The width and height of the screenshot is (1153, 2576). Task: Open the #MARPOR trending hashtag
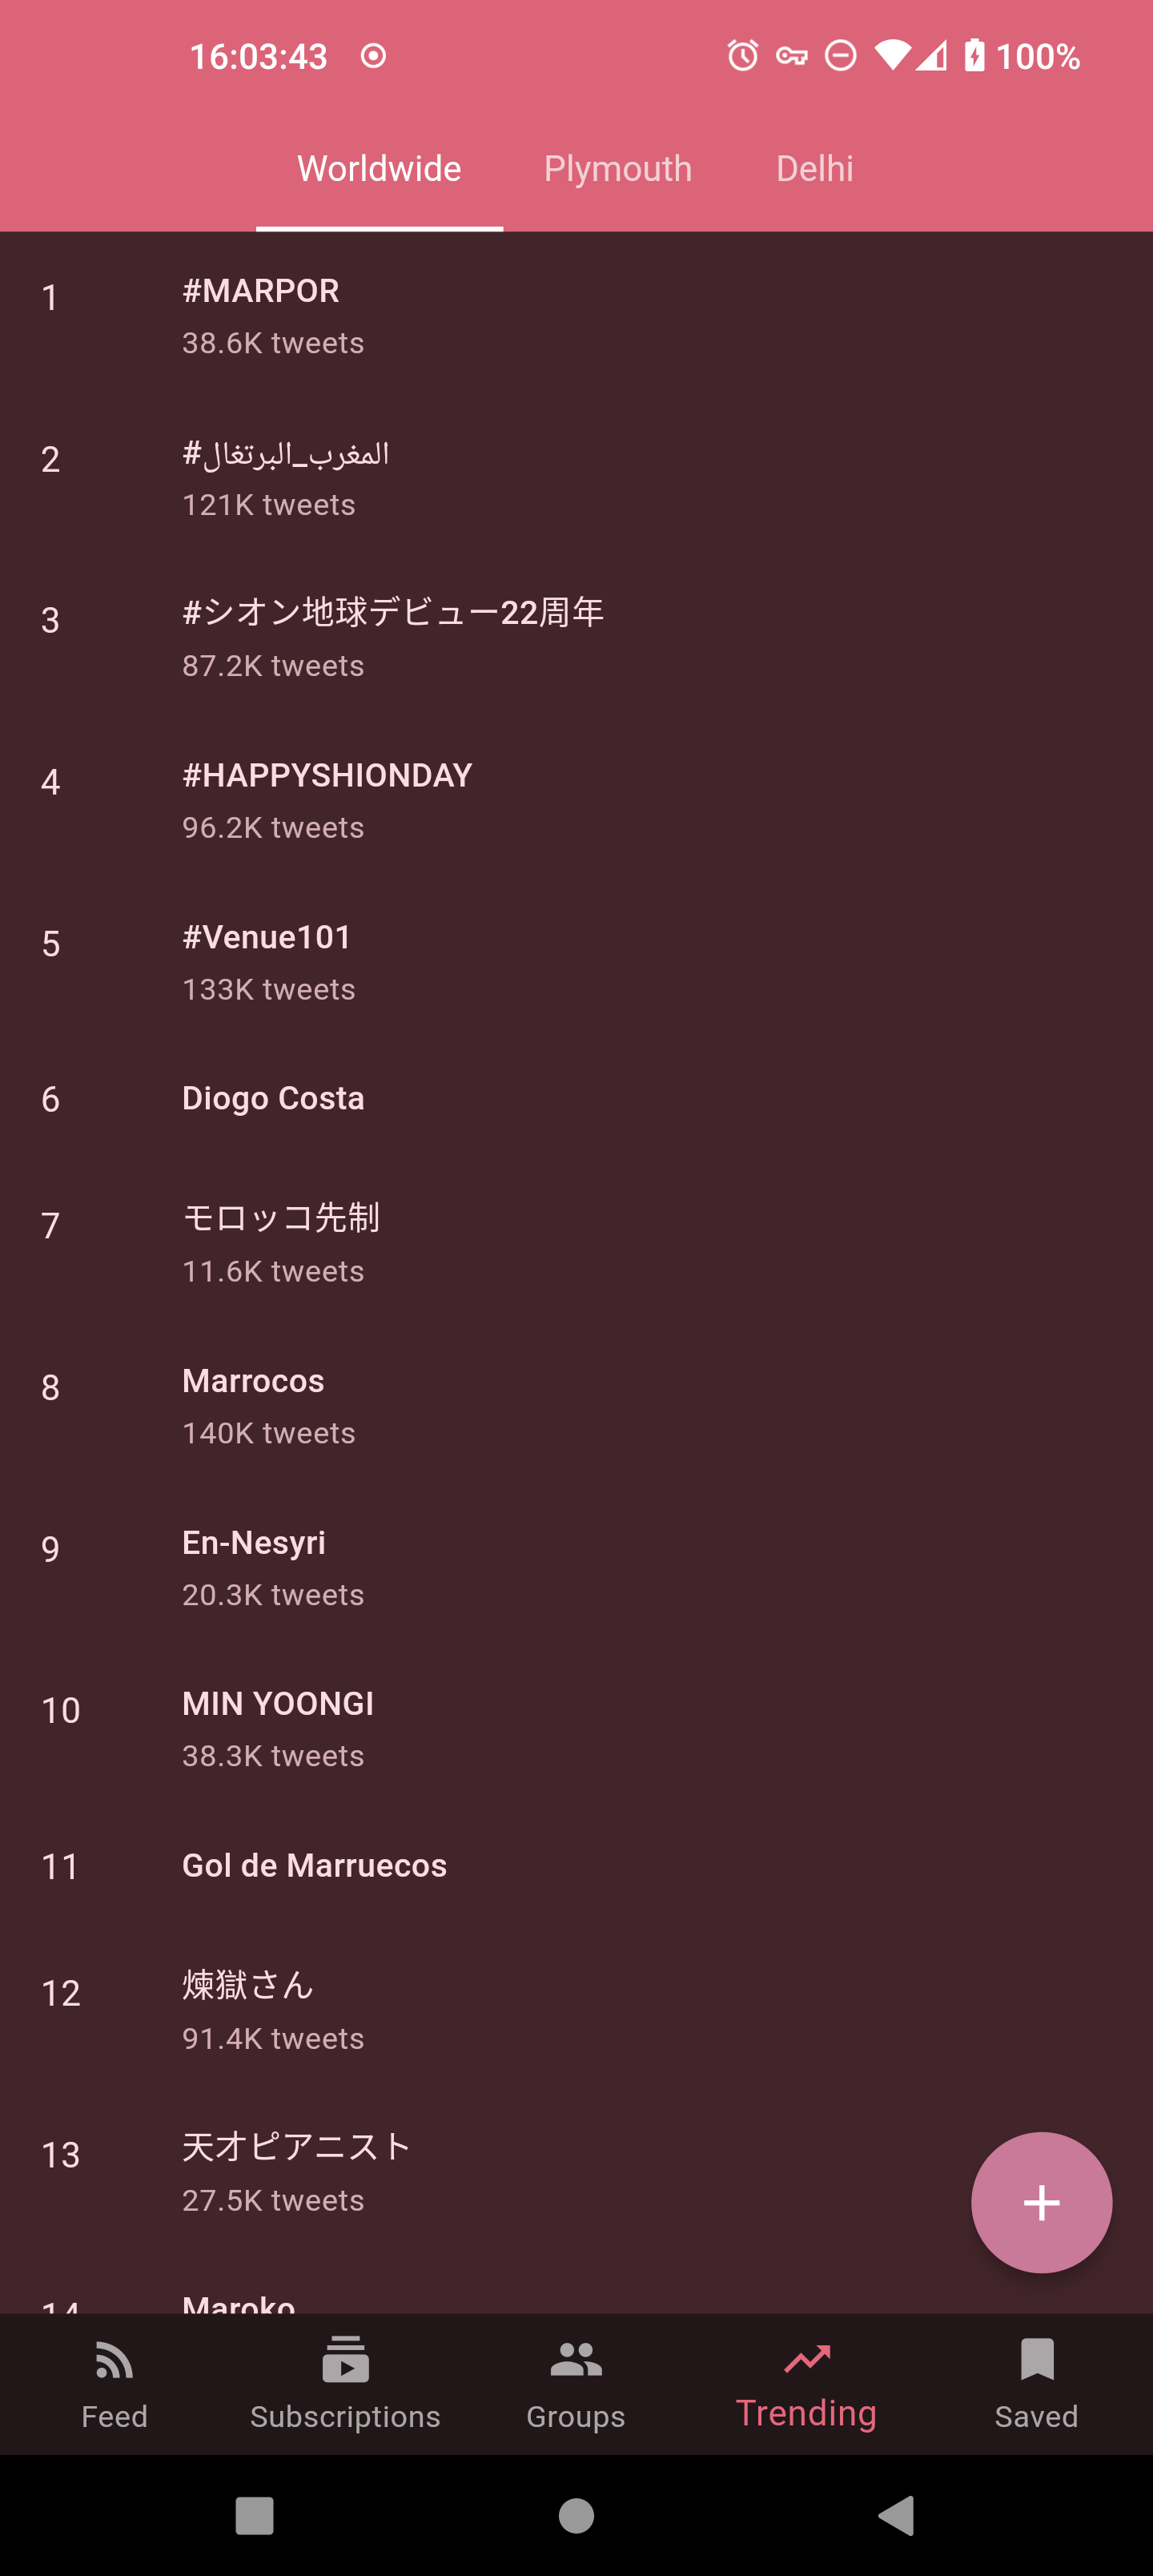pos(261,291)
